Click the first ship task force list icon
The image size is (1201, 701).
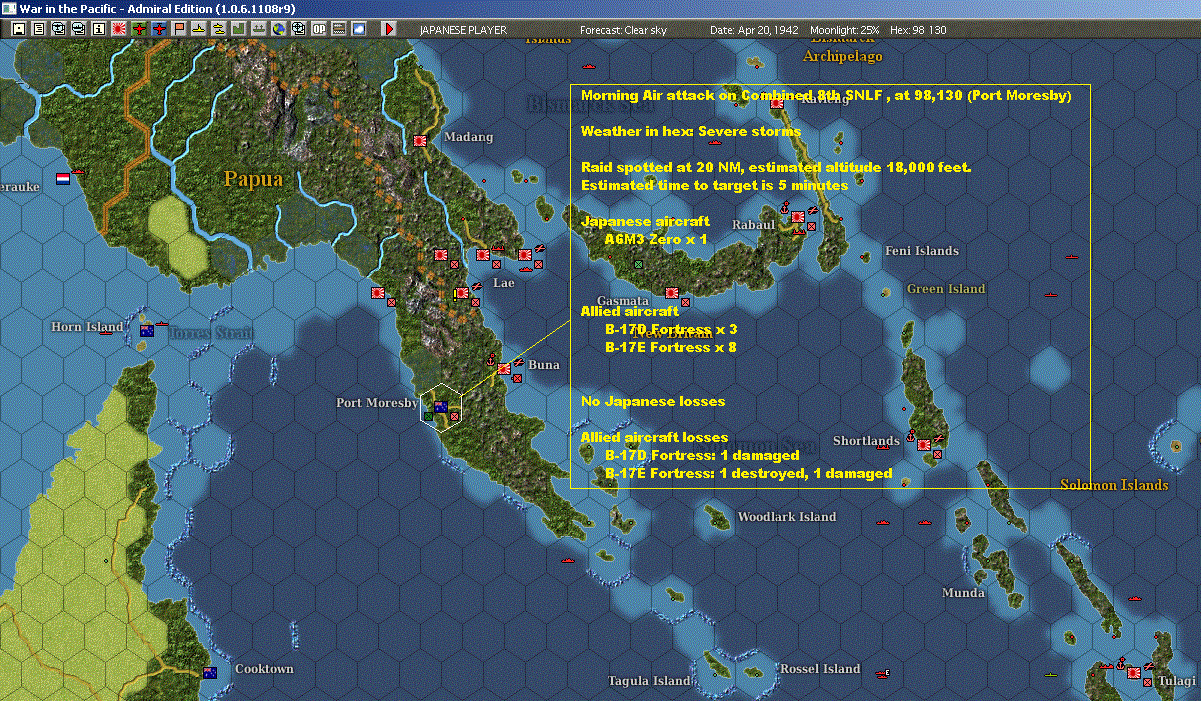[58, 29]
